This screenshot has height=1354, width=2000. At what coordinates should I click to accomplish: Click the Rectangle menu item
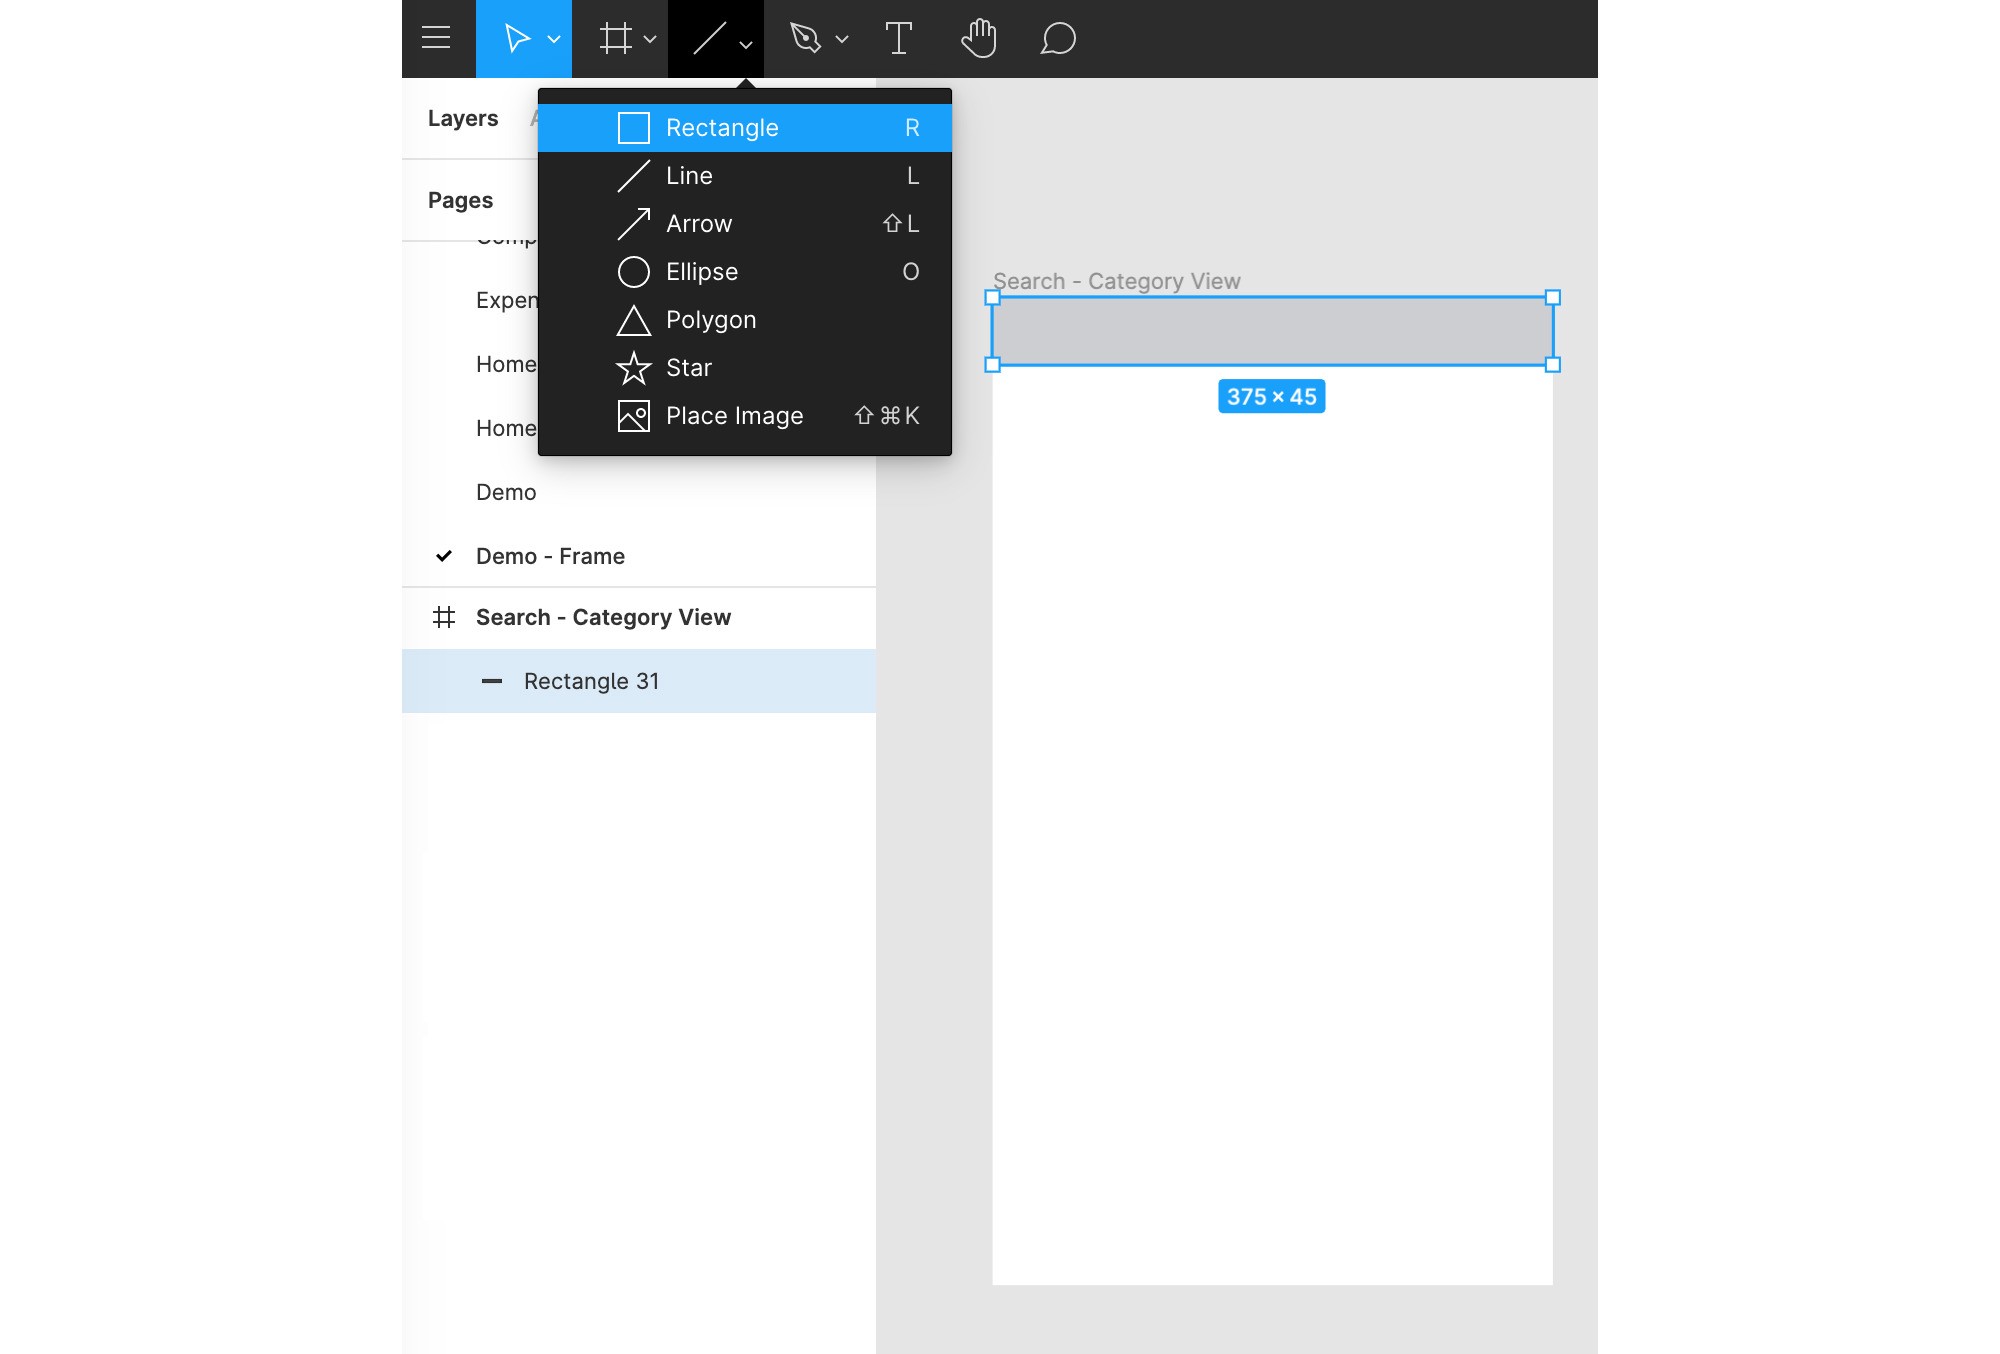point(745,127)
